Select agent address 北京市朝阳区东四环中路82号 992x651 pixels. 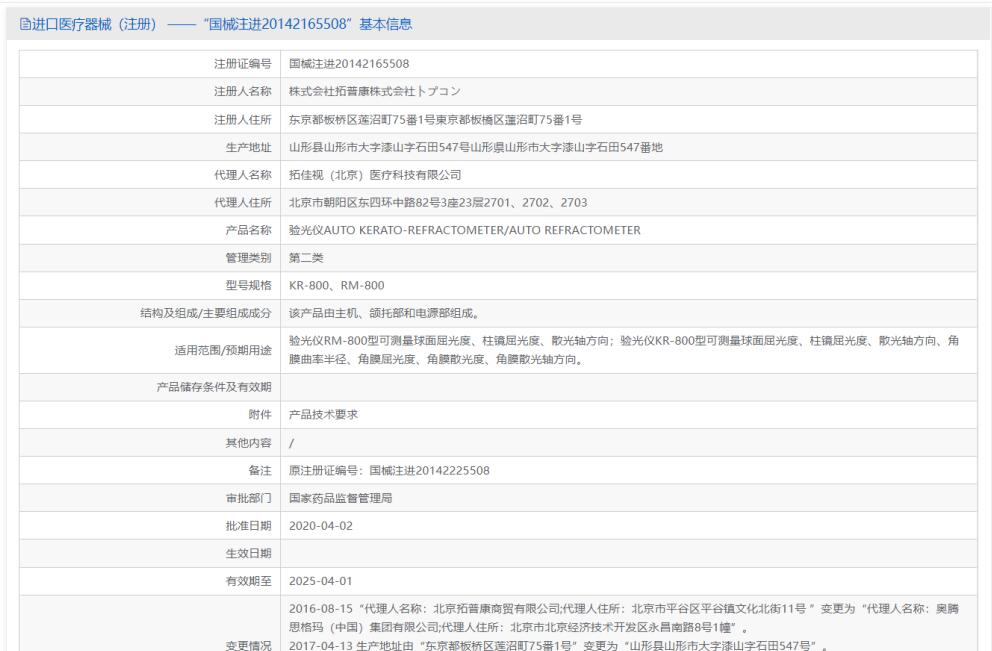[364, 202]
